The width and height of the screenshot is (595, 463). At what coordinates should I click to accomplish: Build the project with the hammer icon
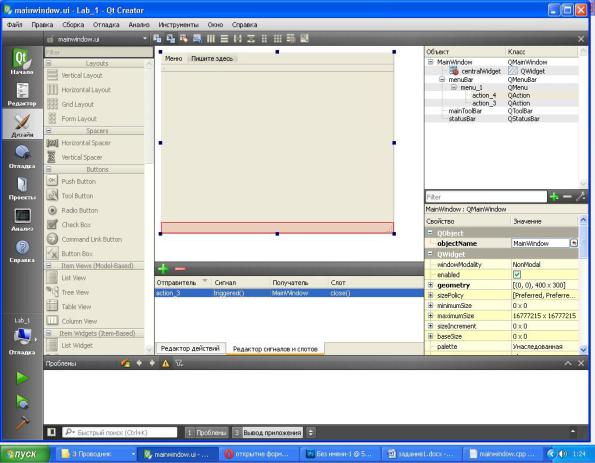pyautogui.click(x=22, y=422)
